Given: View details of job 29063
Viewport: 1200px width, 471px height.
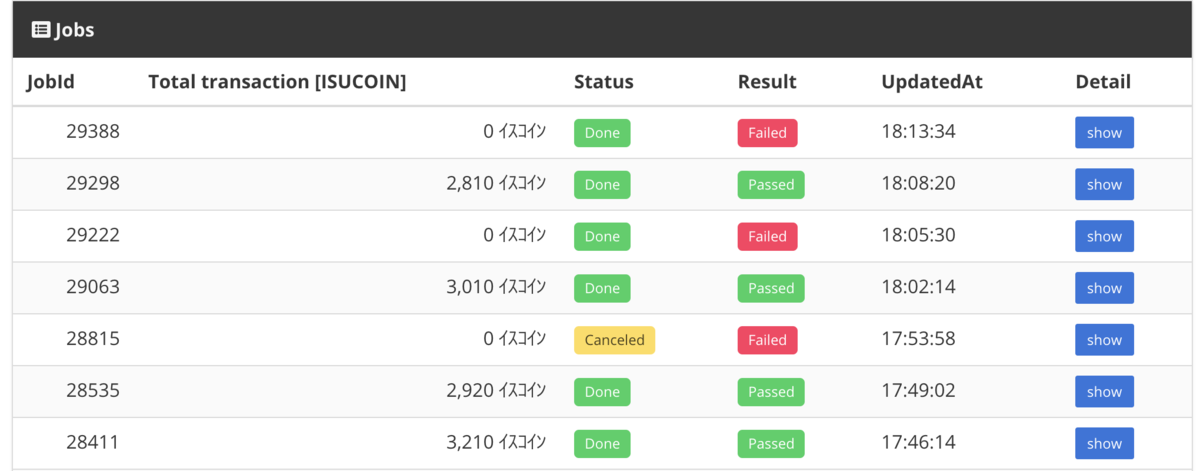Looking at the screenshot, I should click(1104, 288).
